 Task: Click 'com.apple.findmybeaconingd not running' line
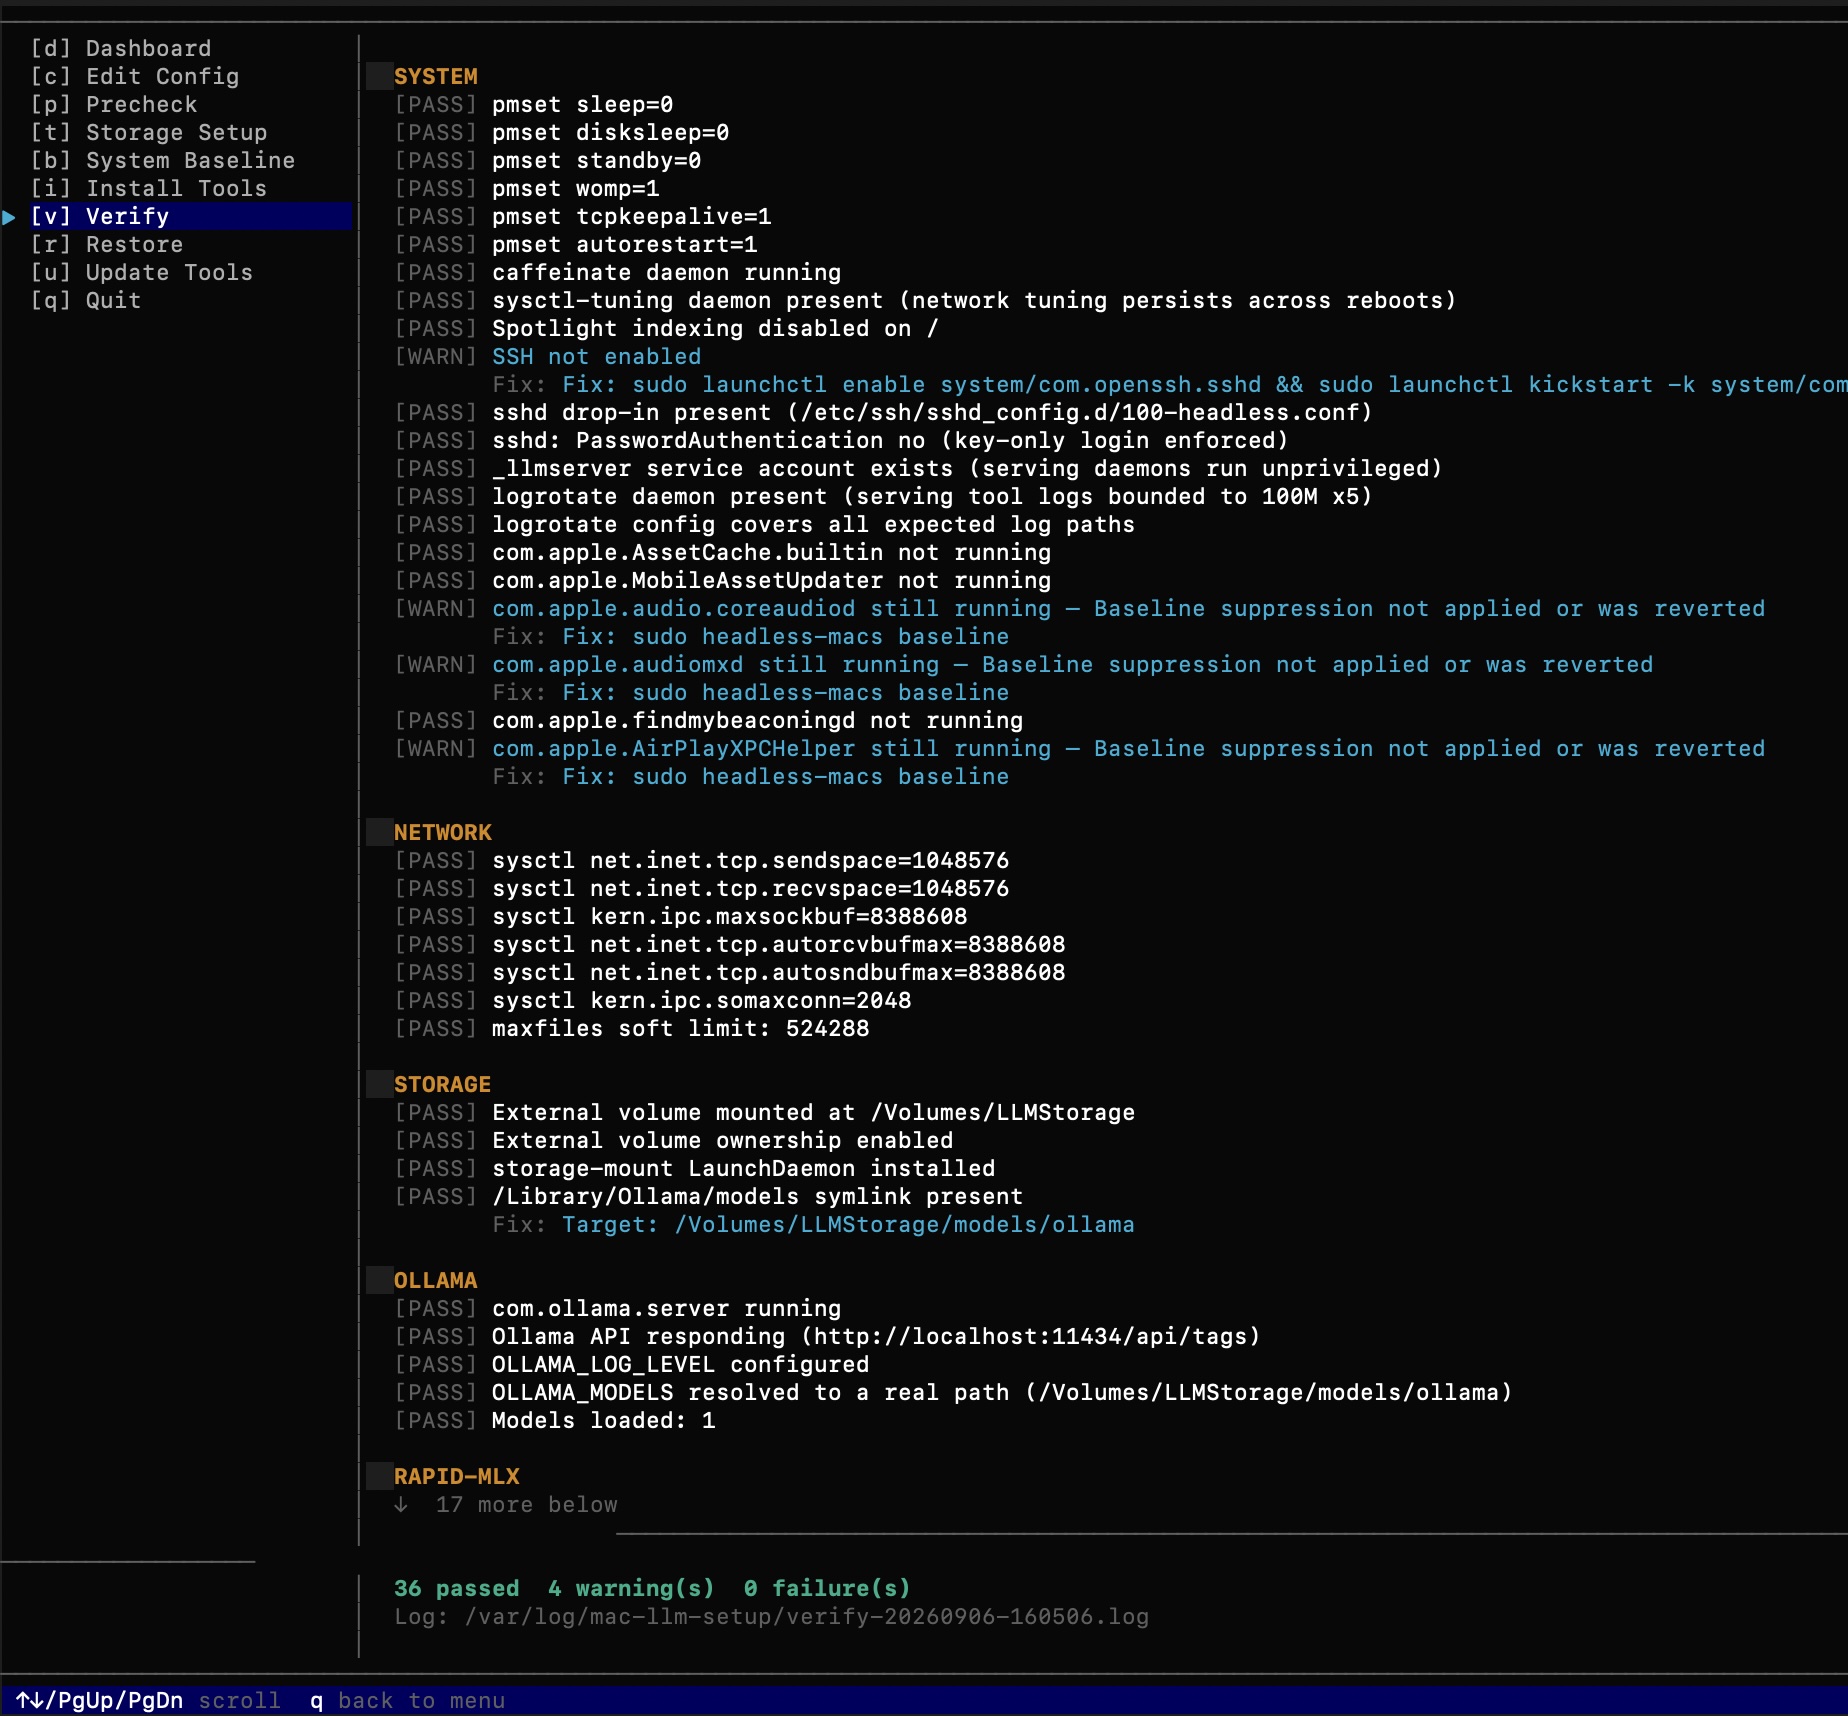point(709,720)
